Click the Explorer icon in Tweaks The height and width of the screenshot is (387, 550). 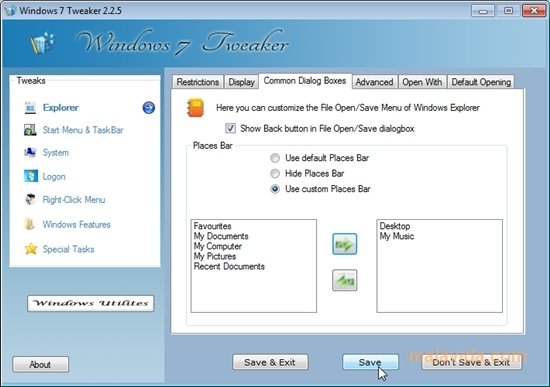(x=30, y=108)
